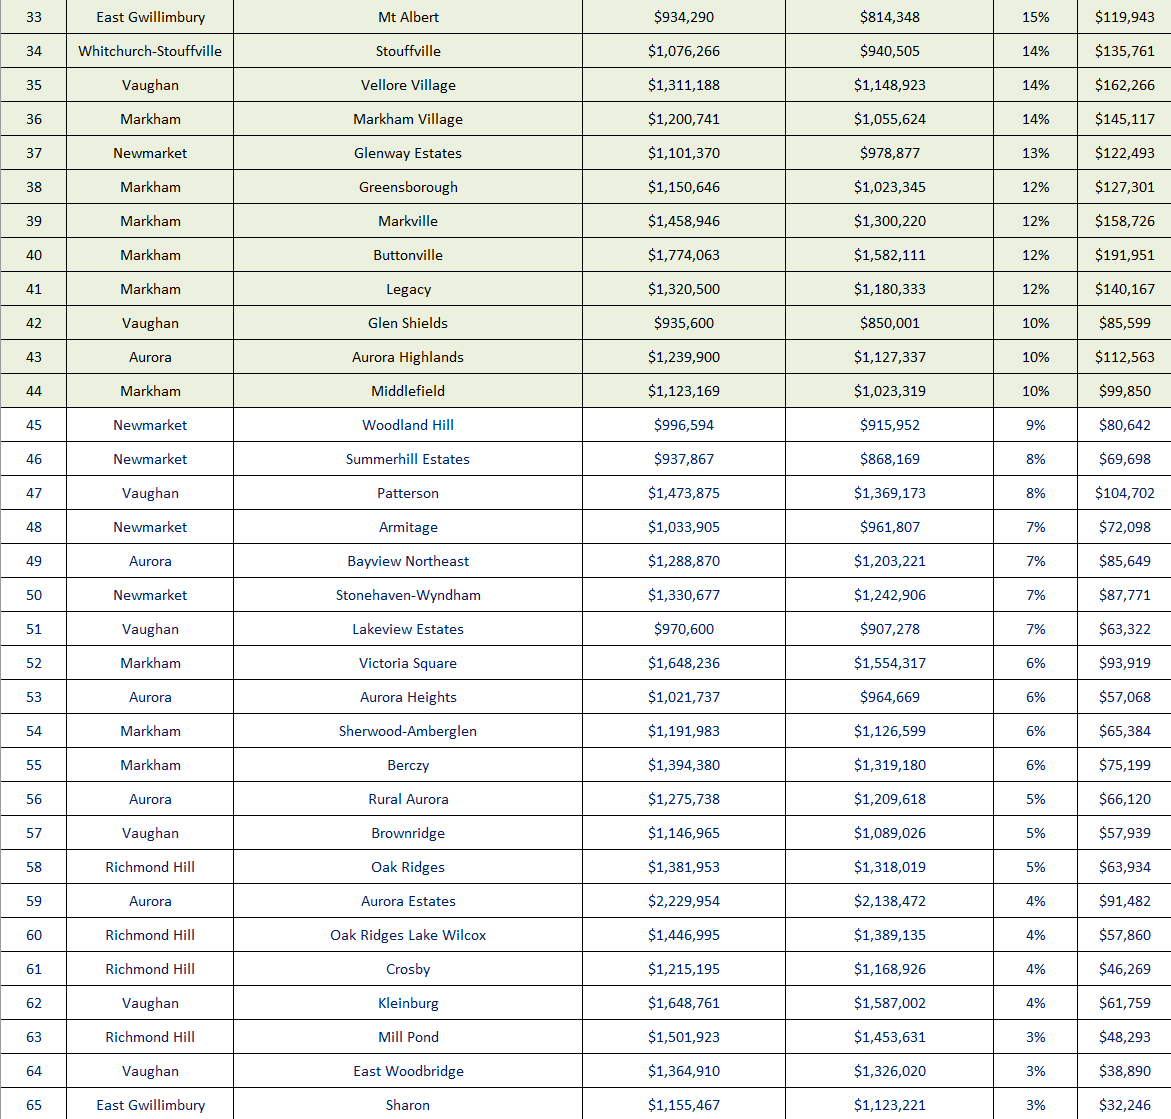Image resolution: width=1171 pixels, height=1119 pixels.
Task: Click the Greensborough community cell
Action: (x=408, y=187)
